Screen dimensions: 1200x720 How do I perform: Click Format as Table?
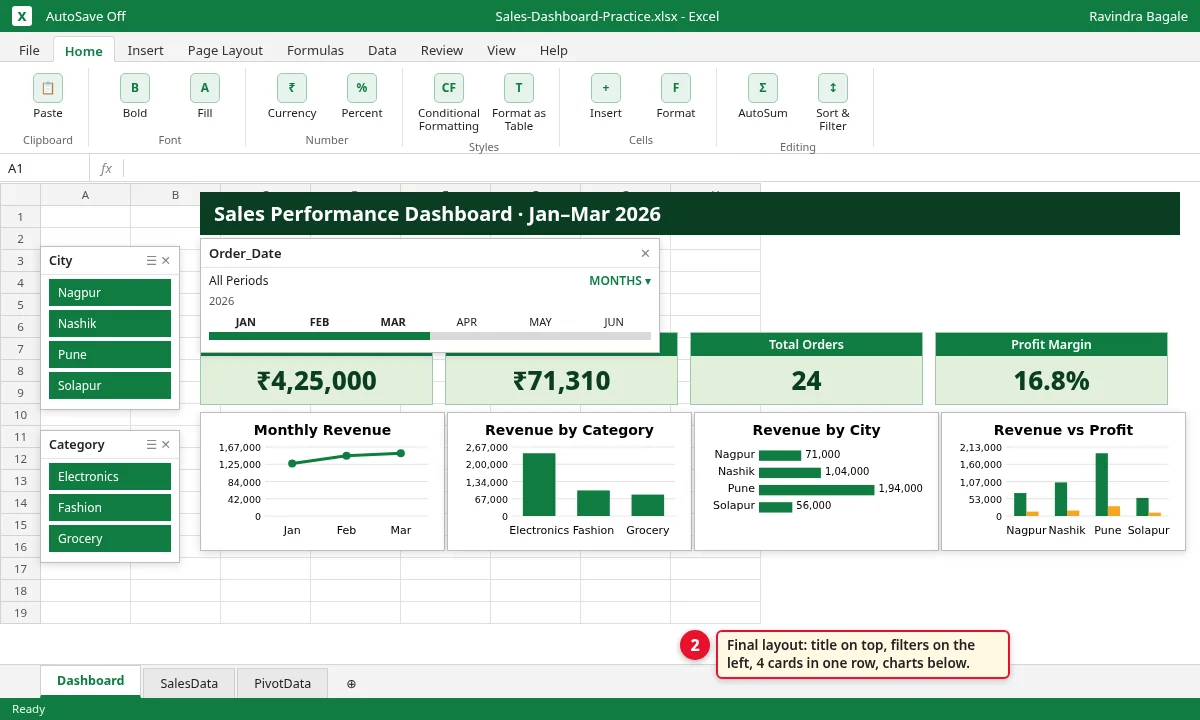coord(519,88)
